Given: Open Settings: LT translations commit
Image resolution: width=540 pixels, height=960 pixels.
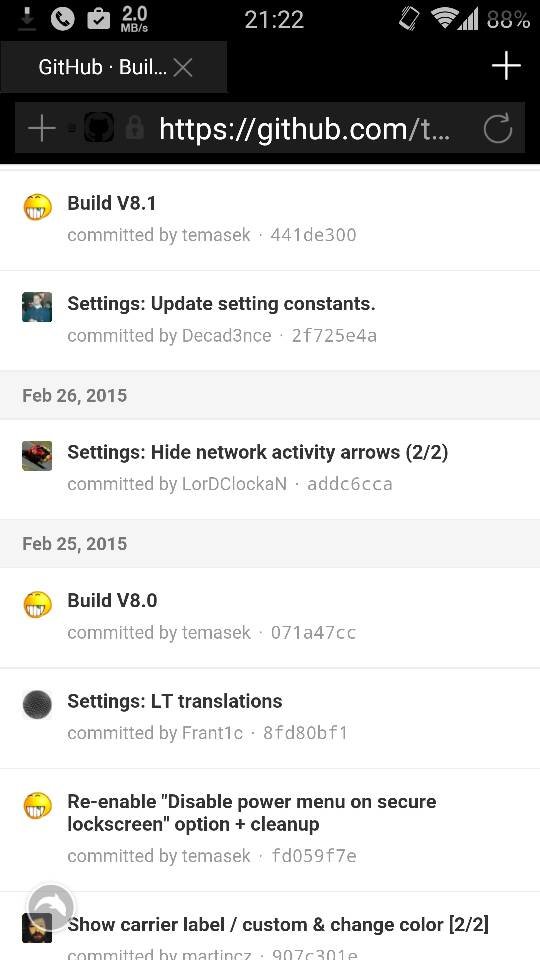Looking at the screenshot, I should [x=174, y=701].
